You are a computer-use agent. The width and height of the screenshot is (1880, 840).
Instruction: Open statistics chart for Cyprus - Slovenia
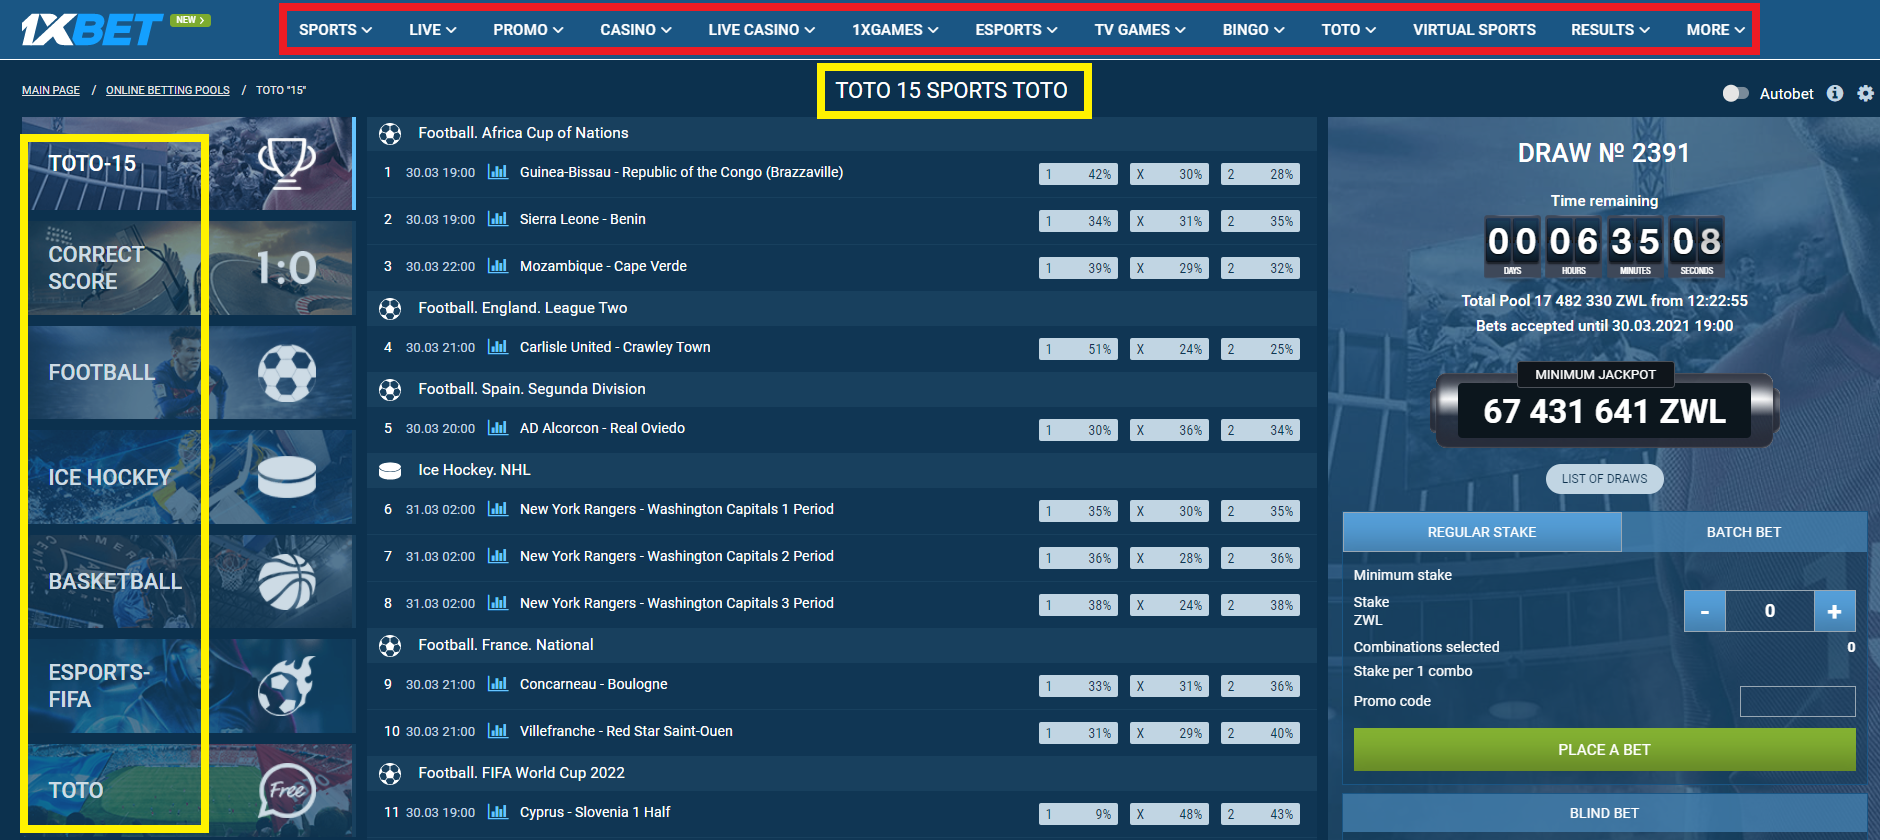(x=498, y=812)
